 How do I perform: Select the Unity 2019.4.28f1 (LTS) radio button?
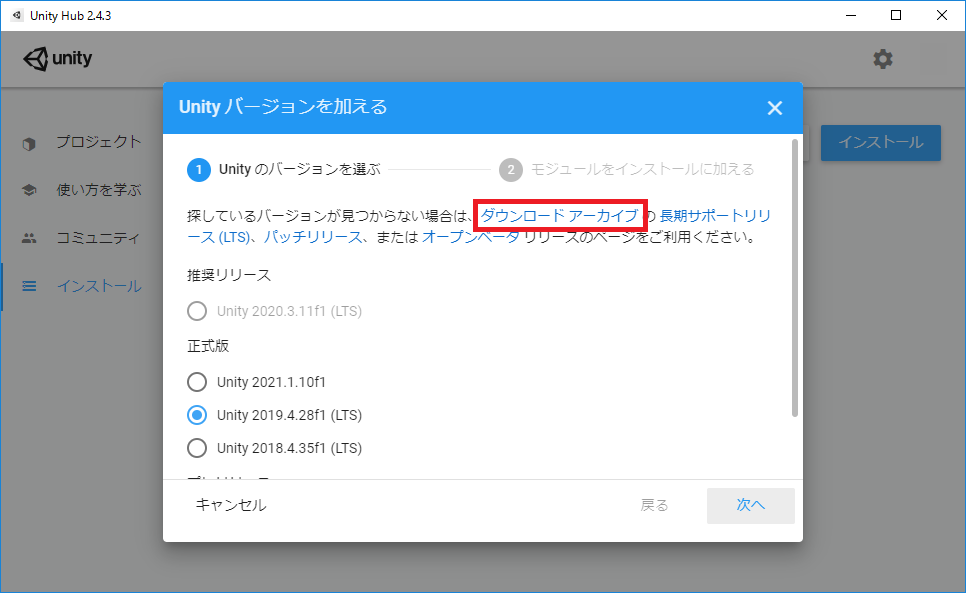(x=197, y=415)
